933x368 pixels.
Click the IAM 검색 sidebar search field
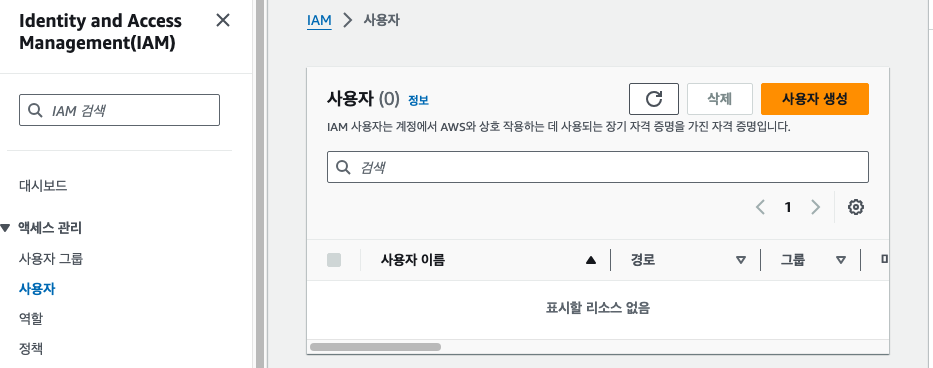(x=119, y=110)
